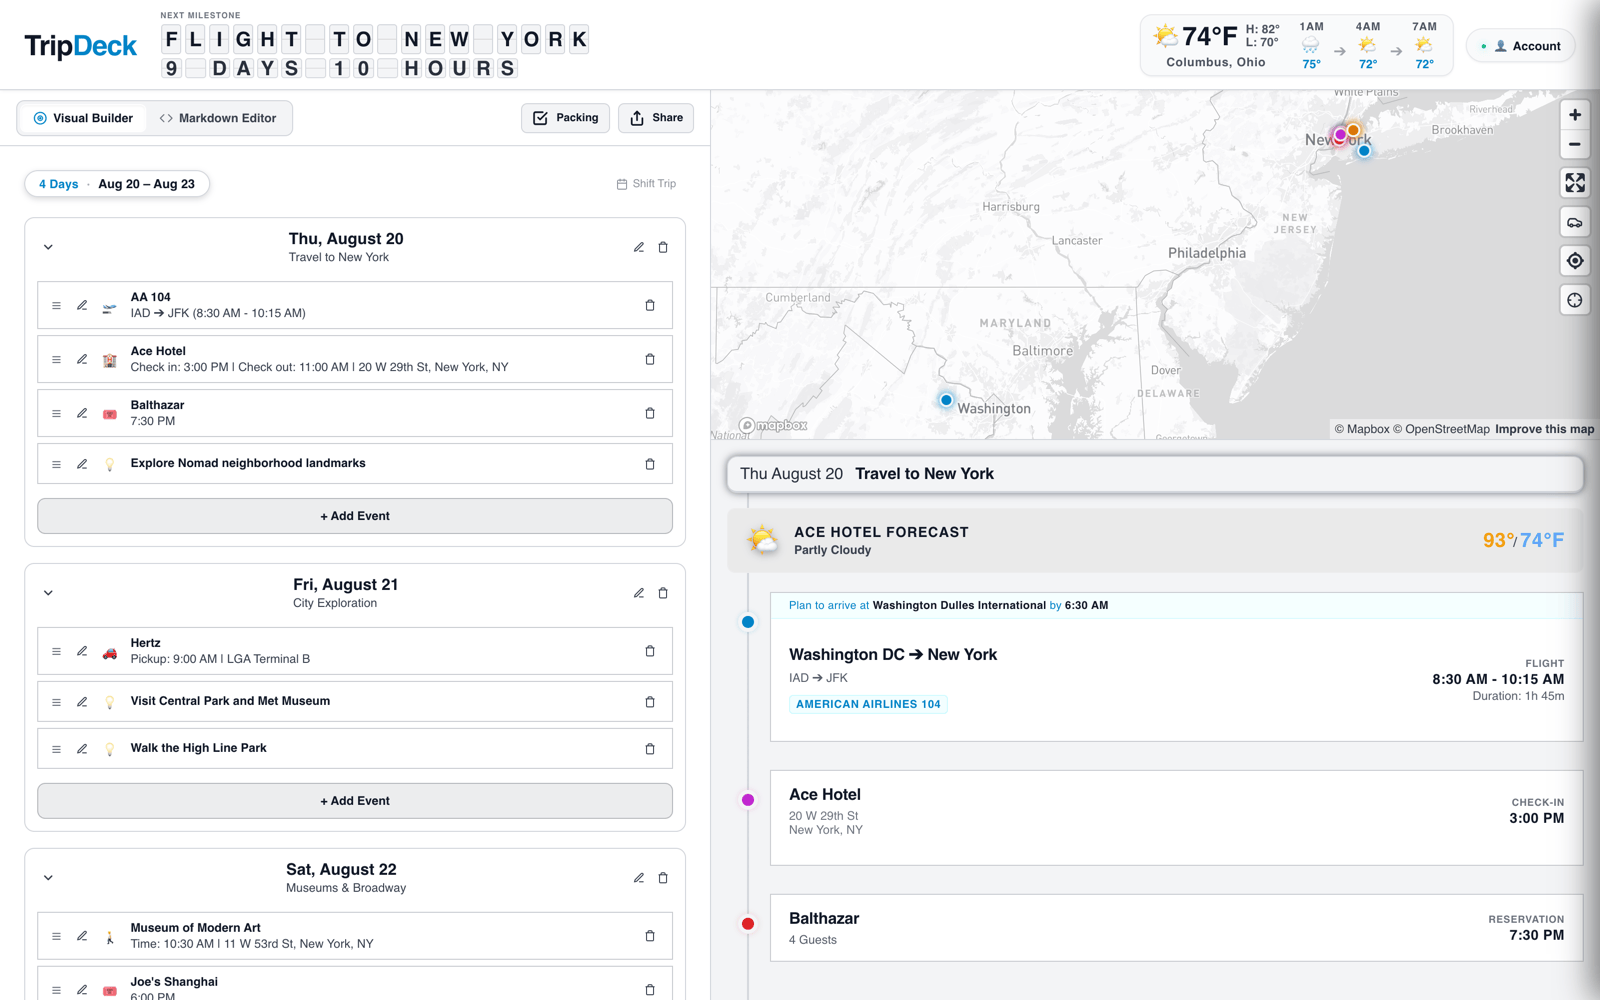Select the Washington blue map marker
Screen dimensions: 1600x1000
tap(946, 400)
